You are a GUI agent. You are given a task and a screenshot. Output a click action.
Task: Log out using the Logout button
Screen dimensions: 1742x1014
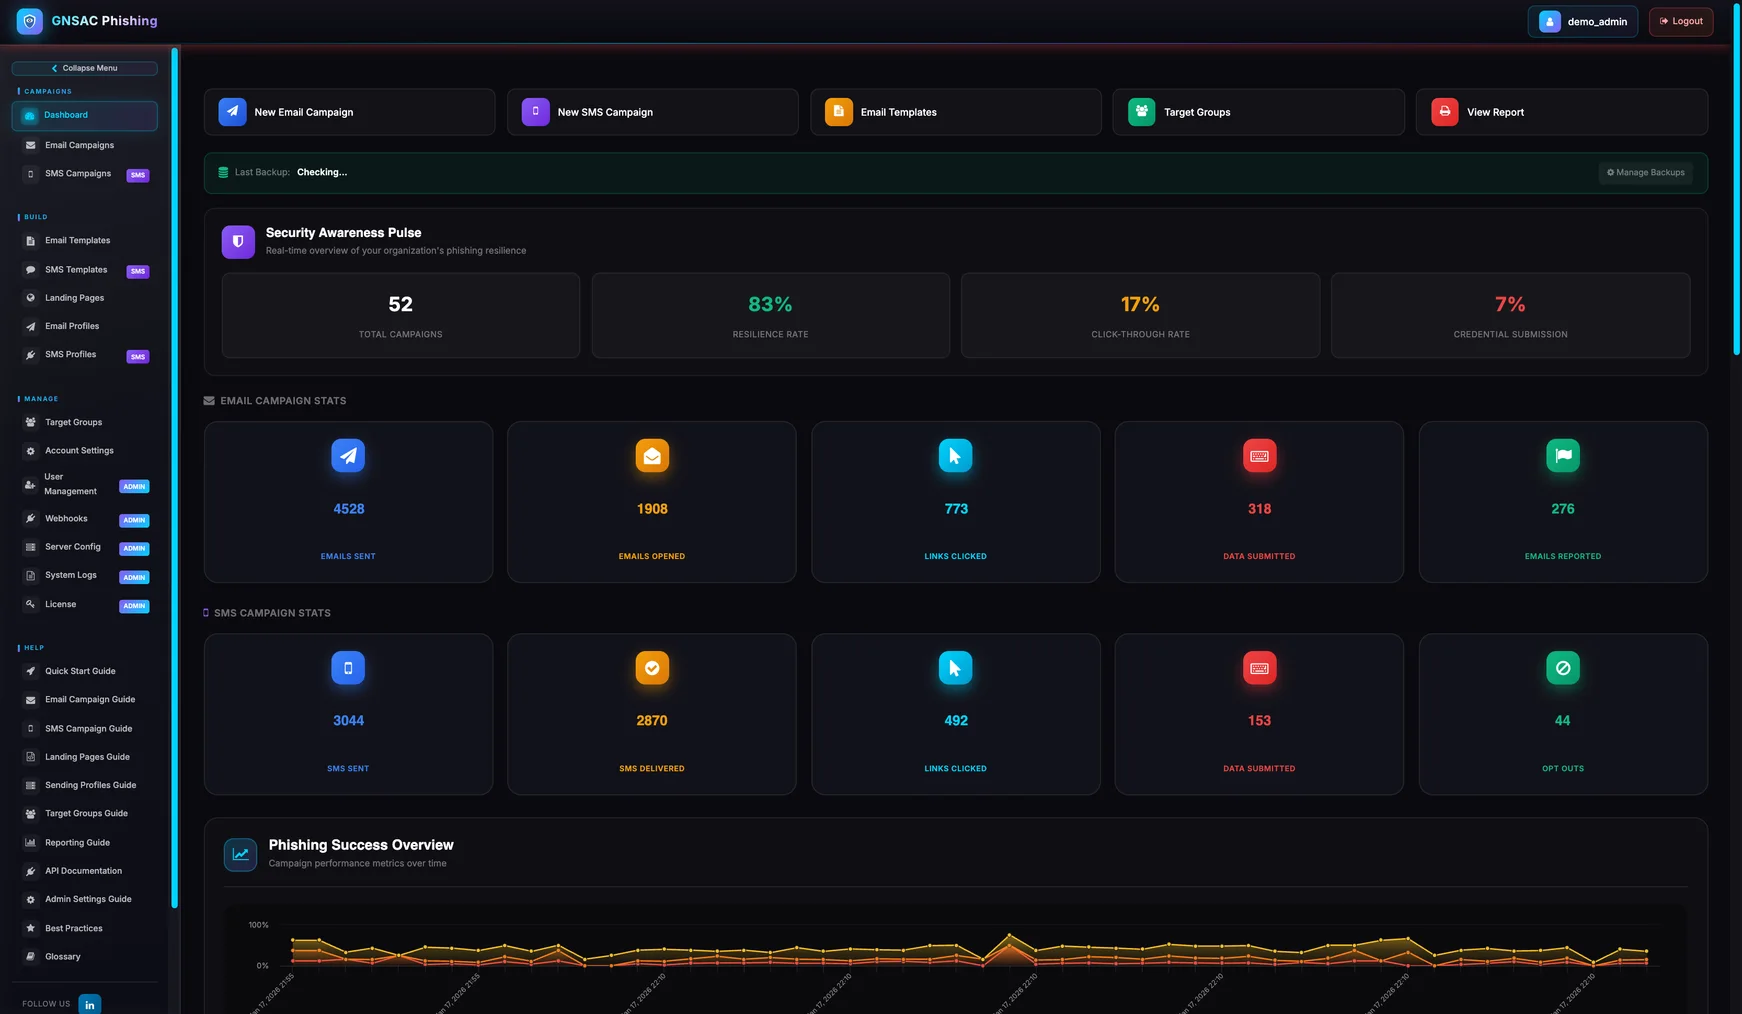(1681, 21)
